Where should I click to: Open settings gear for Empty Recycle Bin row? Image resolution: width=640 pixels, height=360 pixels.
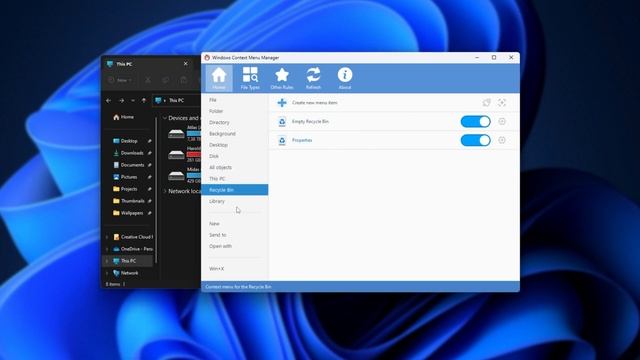pyautogui.click(x=502, y=121)
